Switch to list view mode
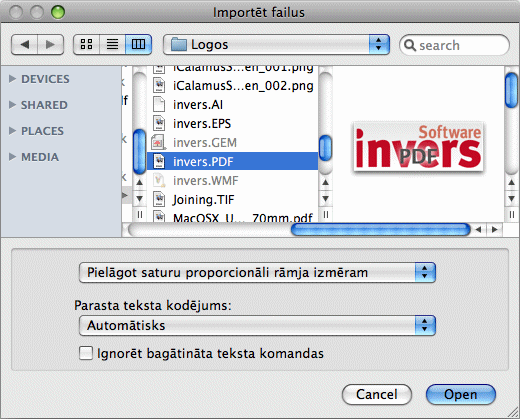 point(112,44)
